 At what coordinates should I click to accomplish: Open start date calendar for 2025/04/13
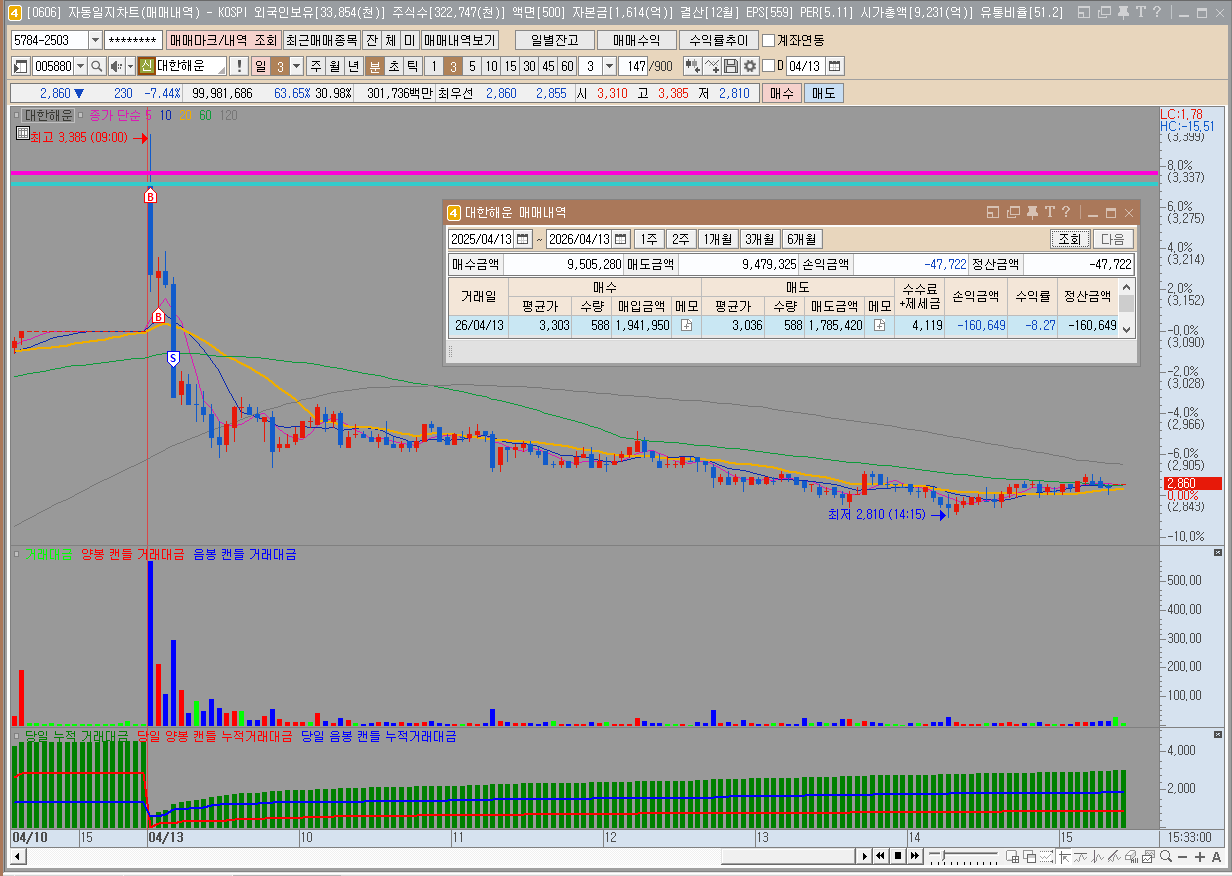tap(523, 239)
